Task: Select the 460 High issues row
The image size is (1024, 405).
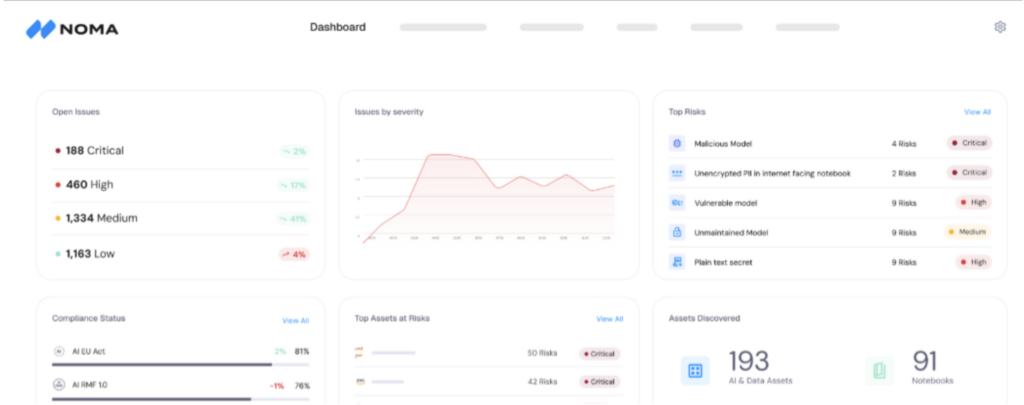Action: (181, 185)
